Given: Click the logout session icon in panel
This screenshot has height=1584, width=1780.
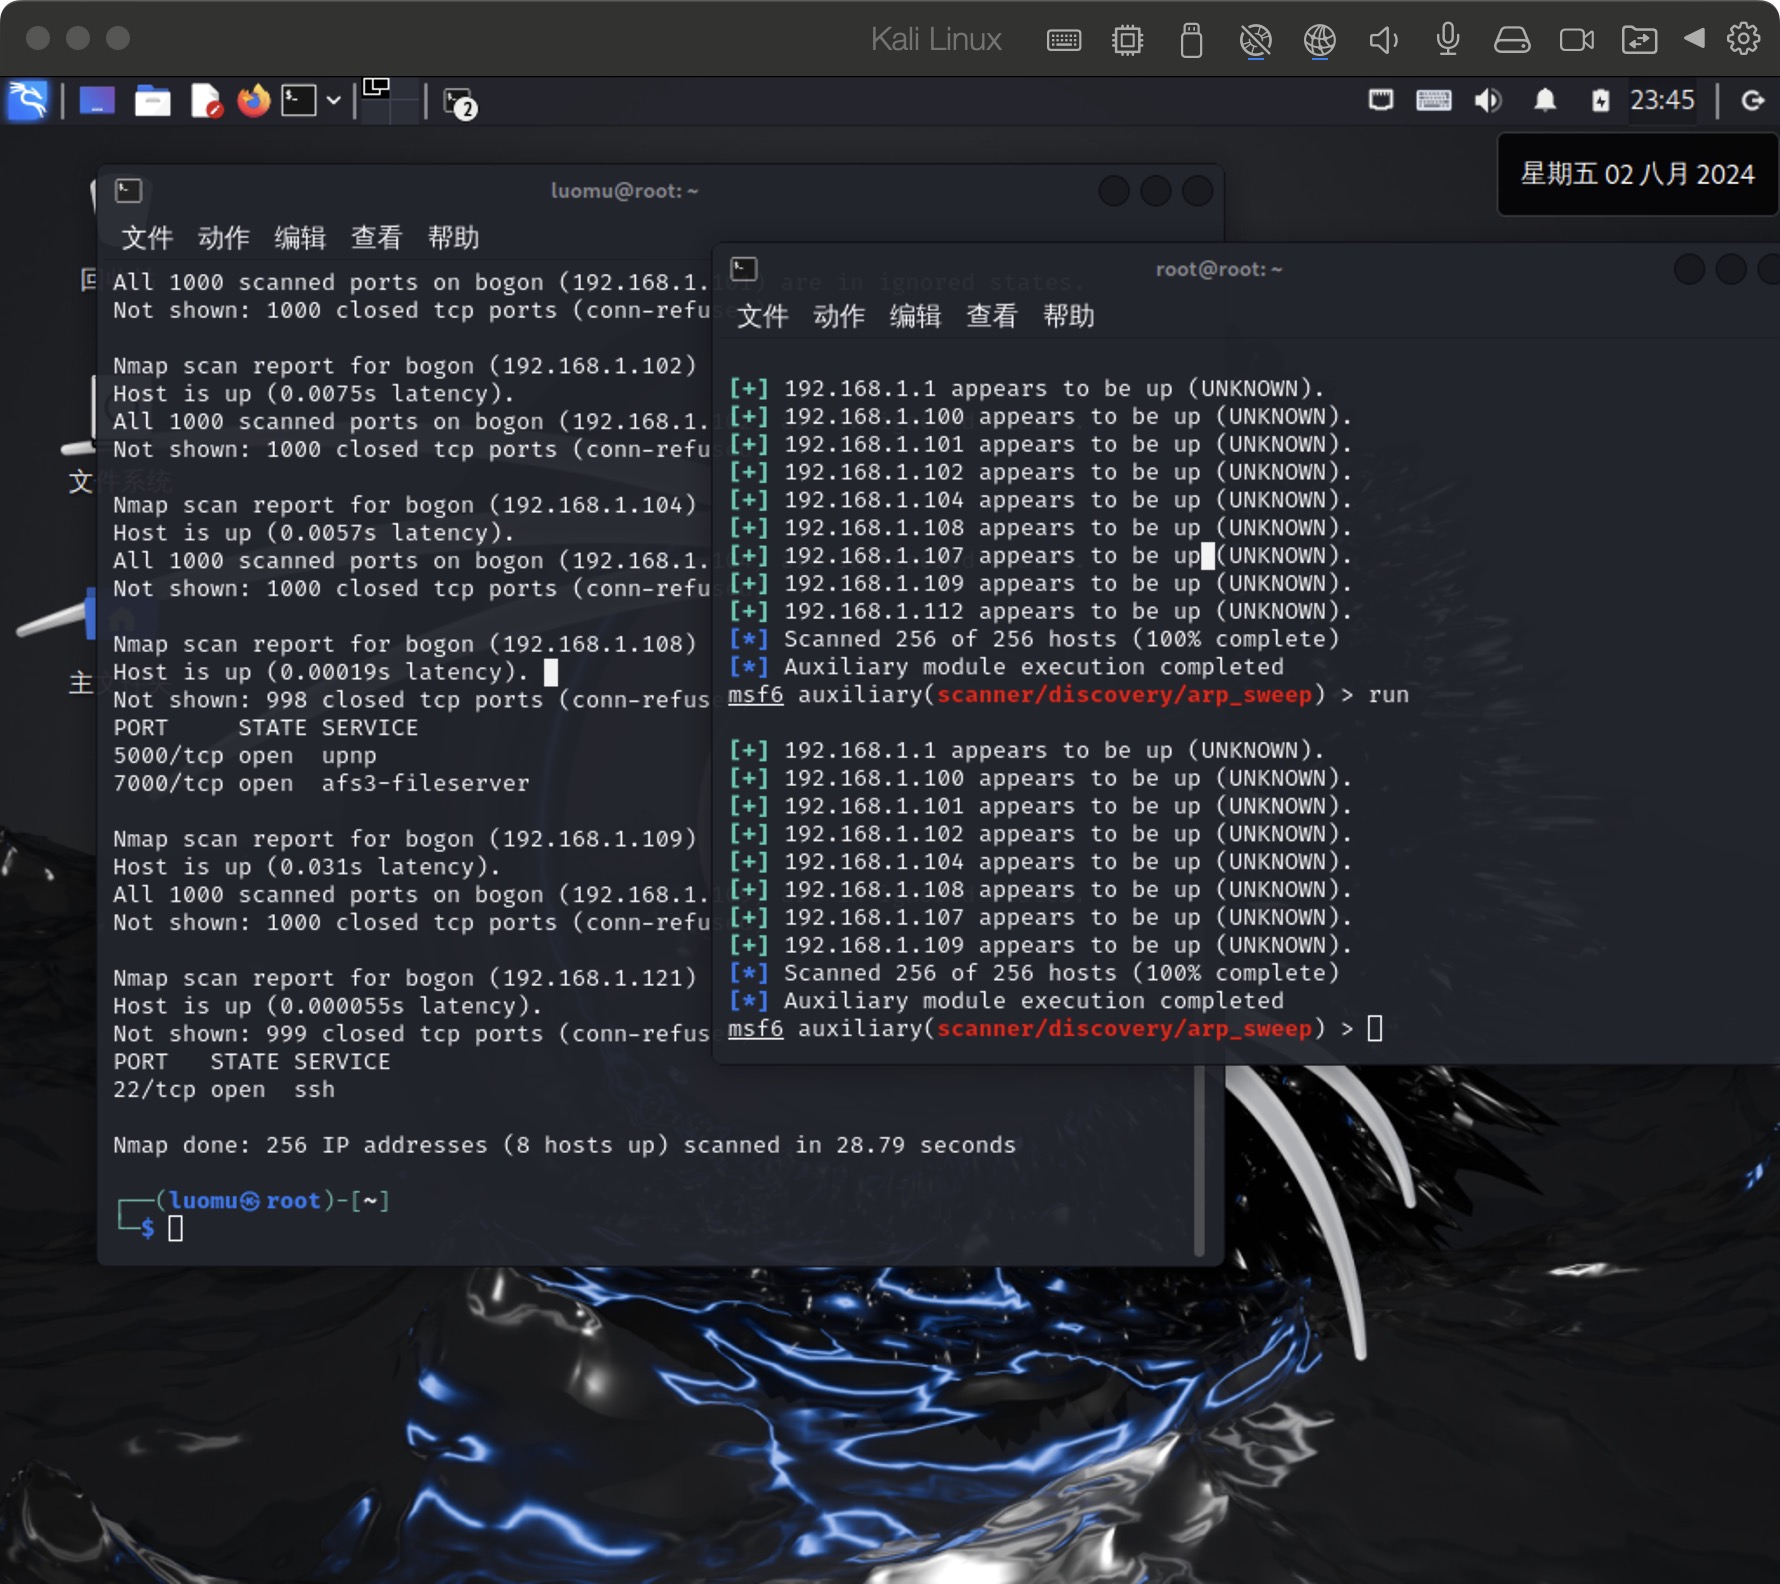Looking at the screenshot, I should pyautogui.click(x=1753, y=100).
